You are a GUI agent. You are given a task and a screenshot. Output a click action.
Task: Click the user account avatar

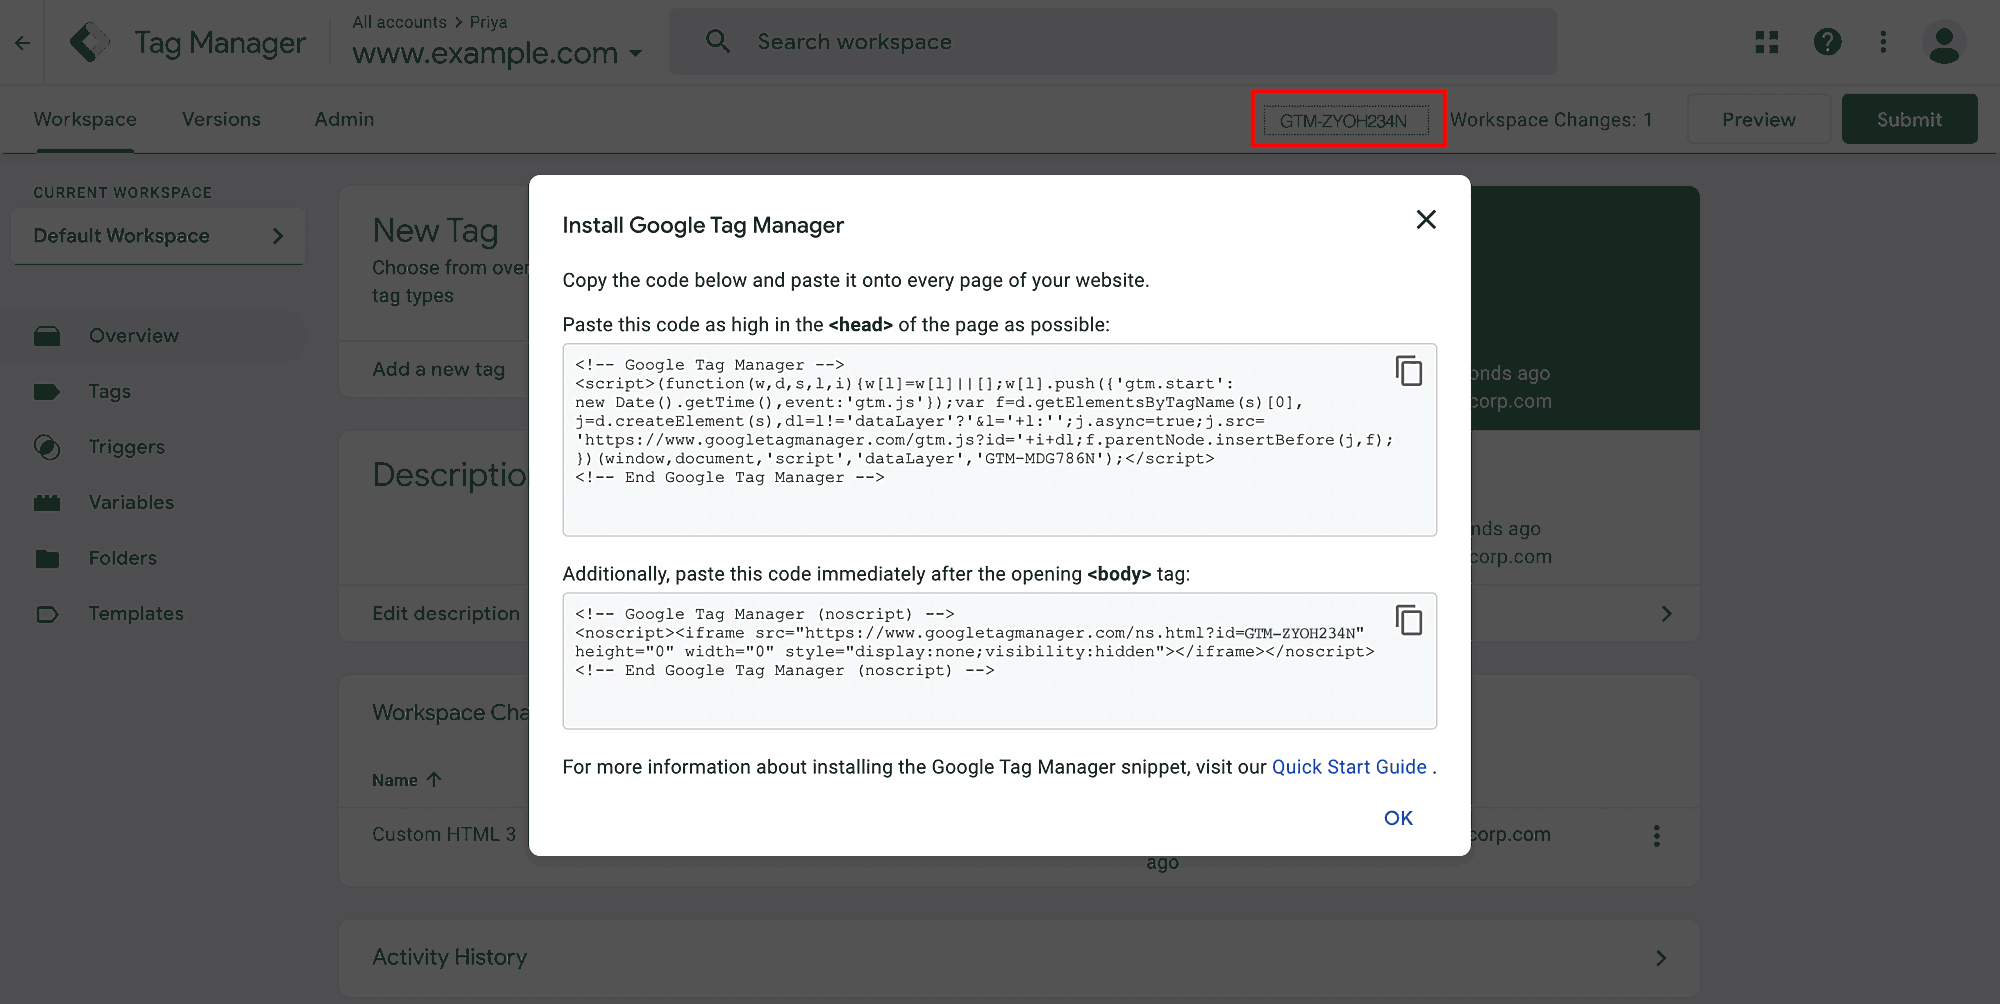tap(1943, 43)
